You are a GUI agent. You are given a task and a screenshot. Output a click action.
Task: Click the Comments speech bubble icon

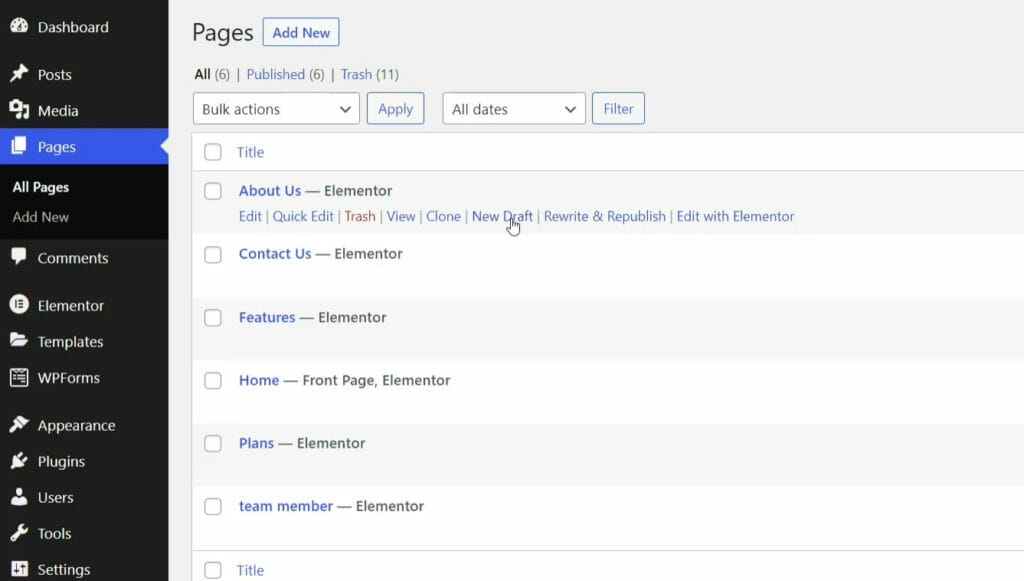coord(20,257)
